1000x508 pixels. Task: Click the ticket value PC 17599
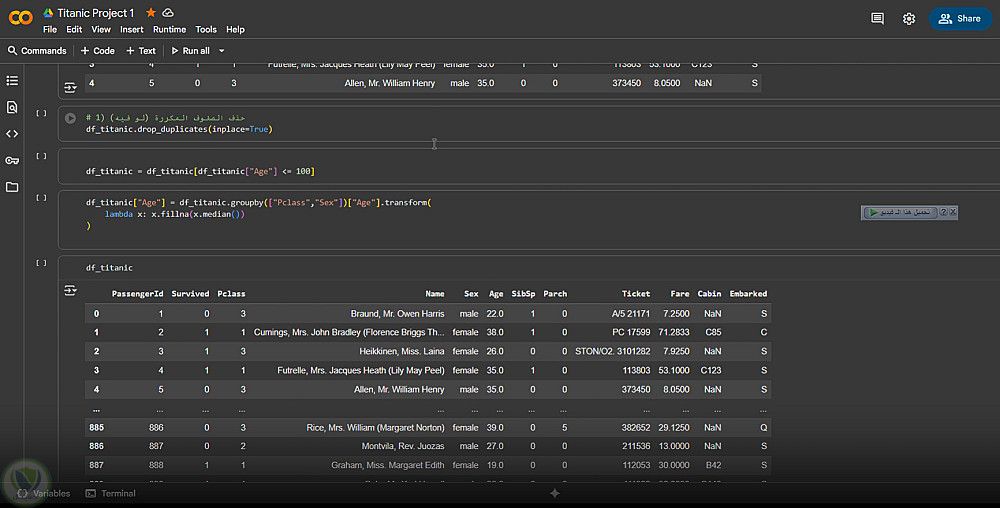[x=631, y=332]
